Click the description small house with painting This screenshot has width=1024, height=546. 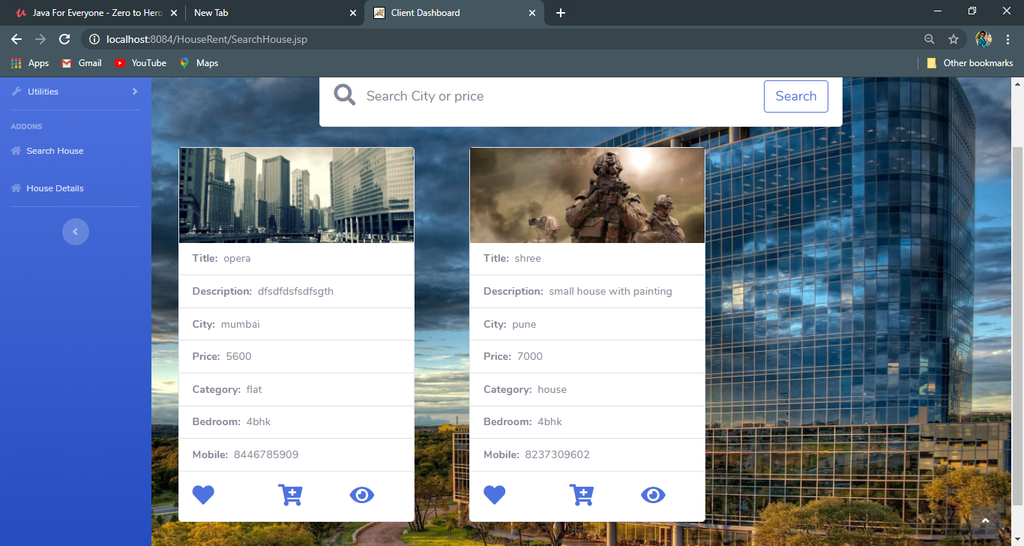(x=611, y=291)
